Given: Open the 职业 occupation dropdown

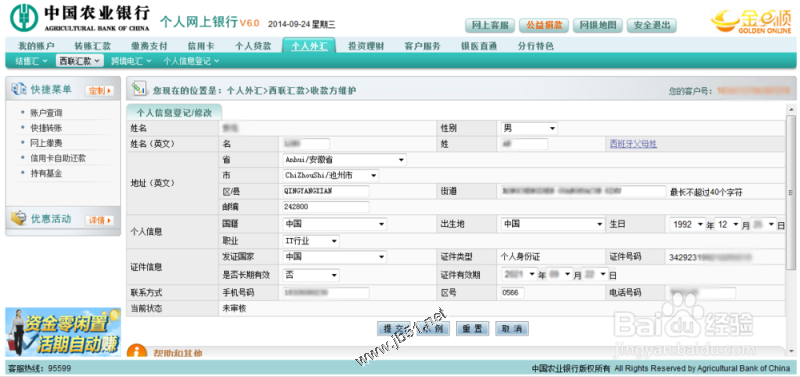Looking at the screenshot, I should pos(311,241).
